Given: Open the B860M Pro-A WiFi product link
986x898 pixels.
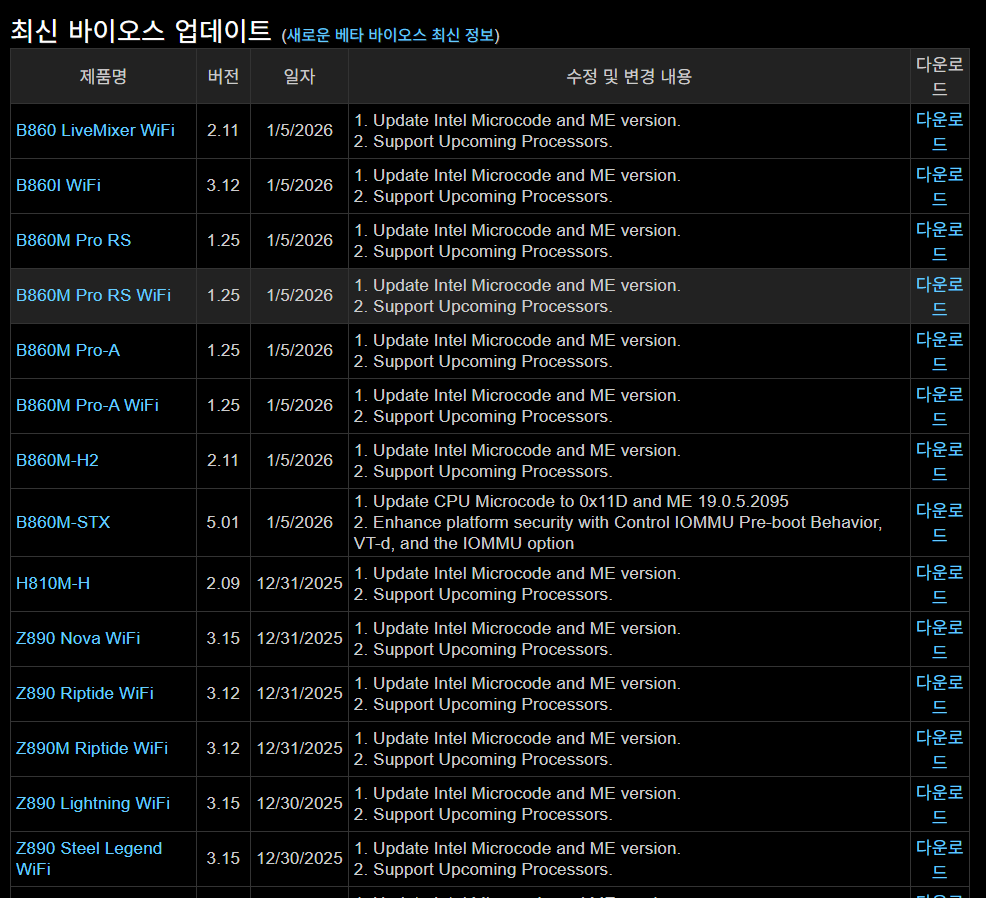Looking at the screenshot, I should click(x=87, y=406).
